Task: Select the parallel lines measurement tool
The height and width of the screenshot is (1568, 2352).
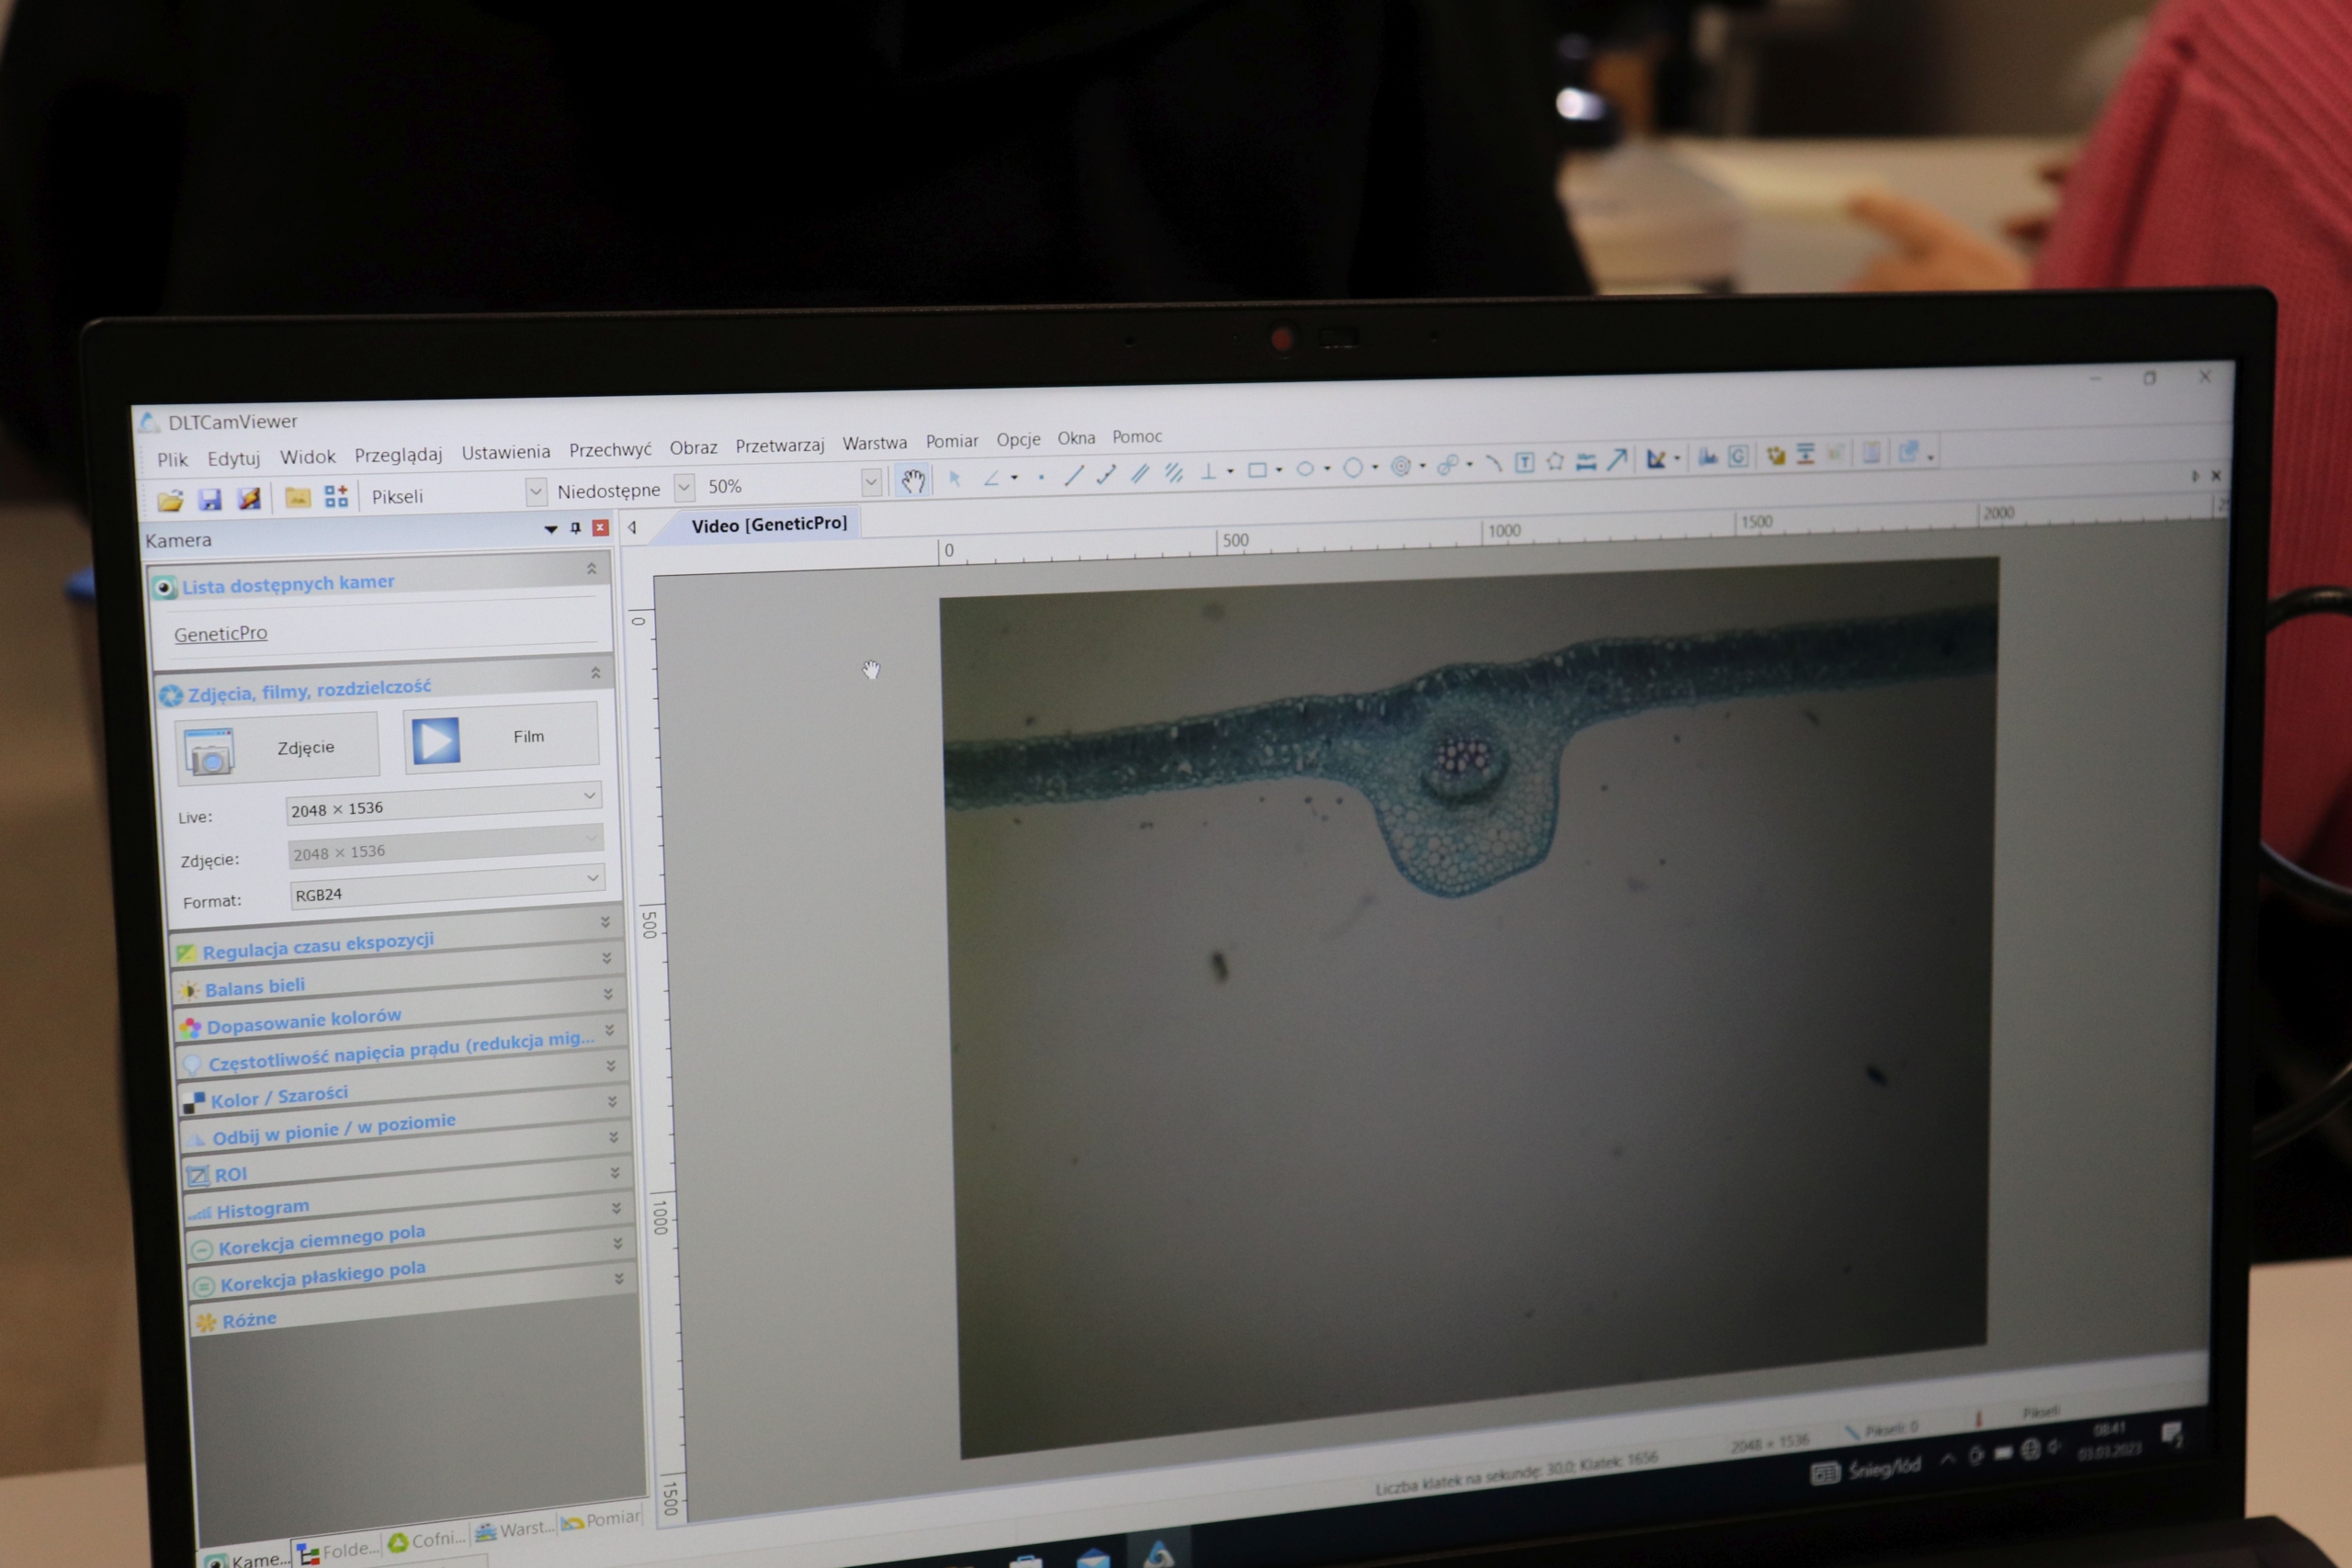Action: tap(1139, 474)
